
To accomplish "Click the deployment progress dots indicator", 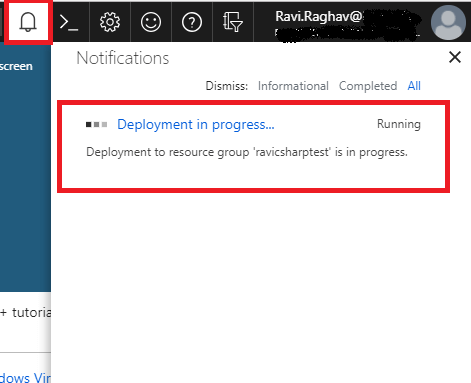I will [96, 125].
